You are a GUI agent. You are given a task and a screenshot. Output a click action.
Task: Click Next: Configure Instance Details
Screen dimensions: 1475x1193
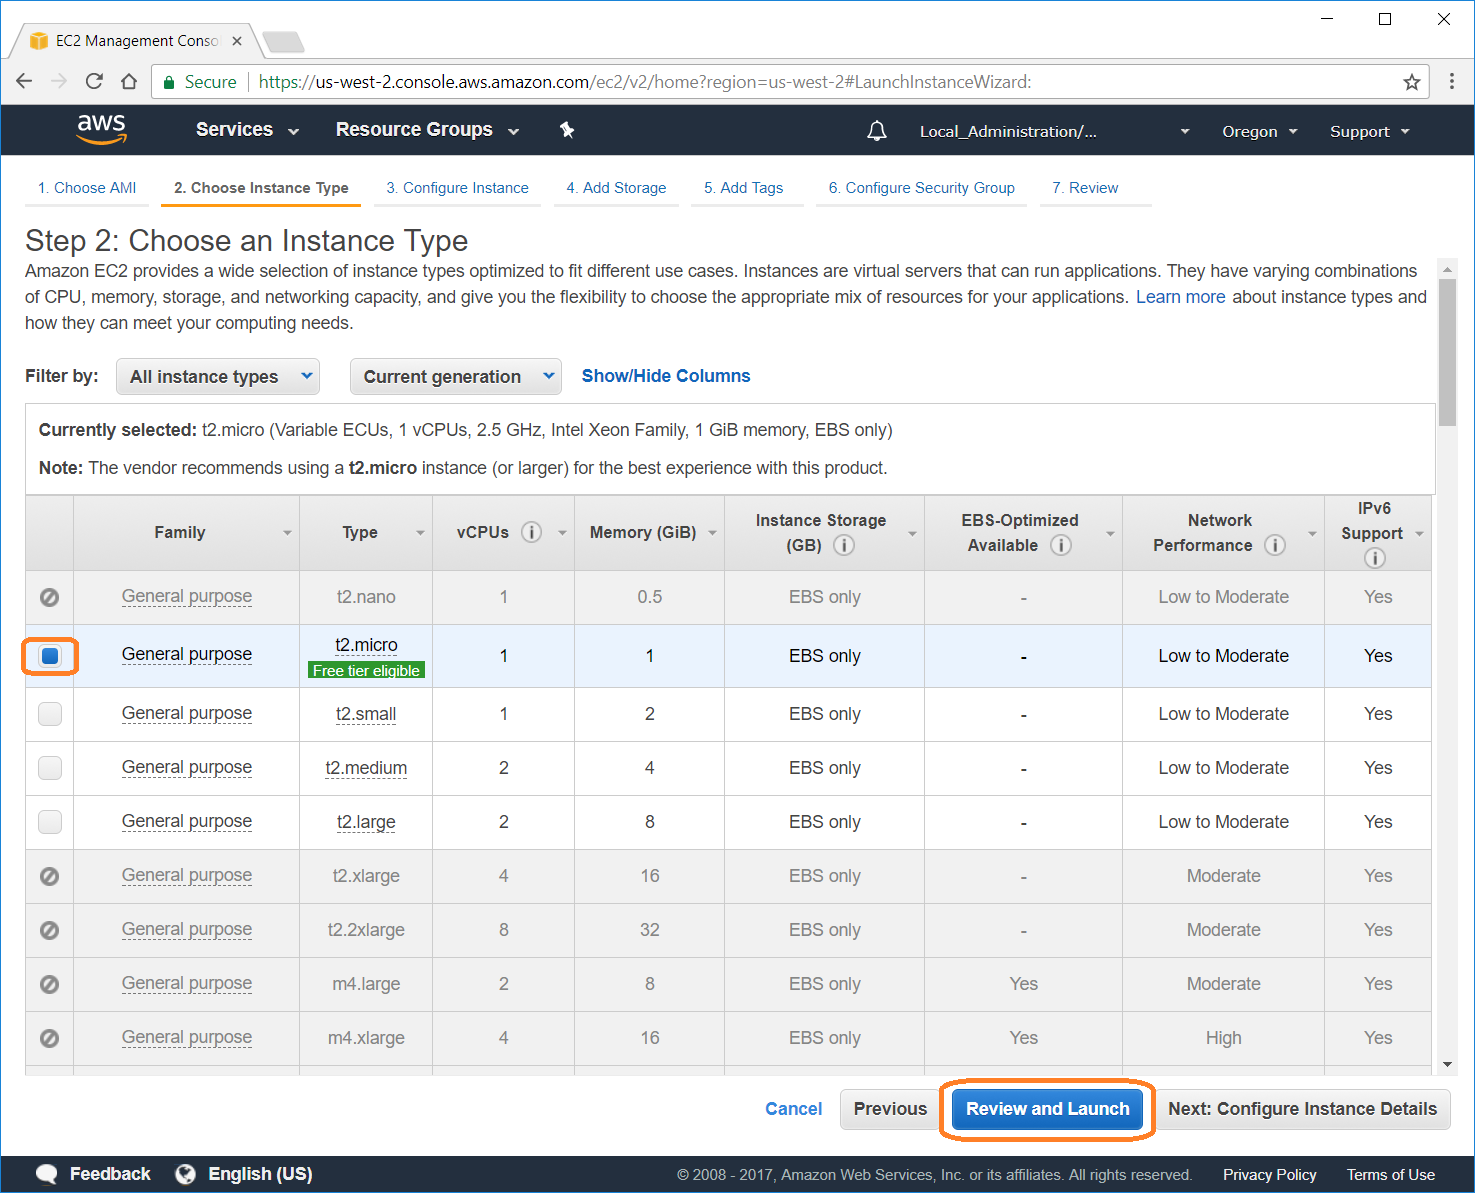pyautogui.click(x=1302, y=1109)
